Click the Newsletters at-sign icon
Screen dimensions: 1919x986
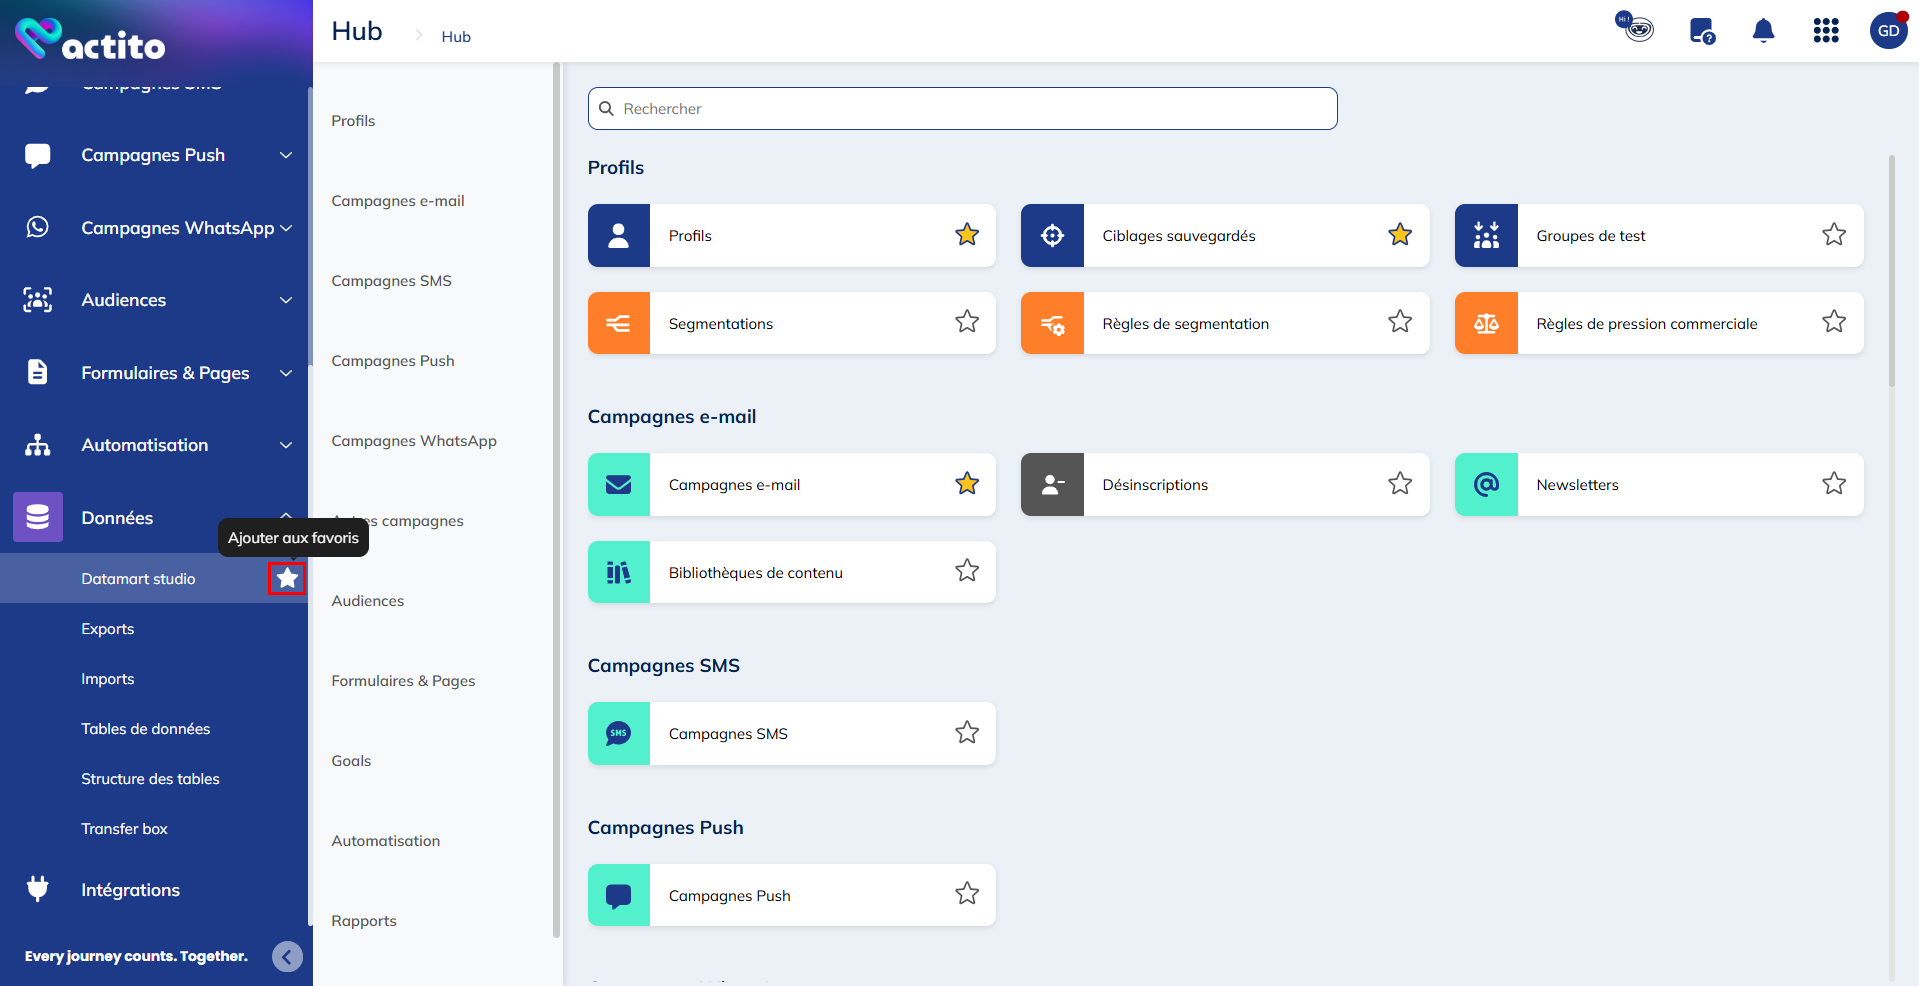(1486, 485)
